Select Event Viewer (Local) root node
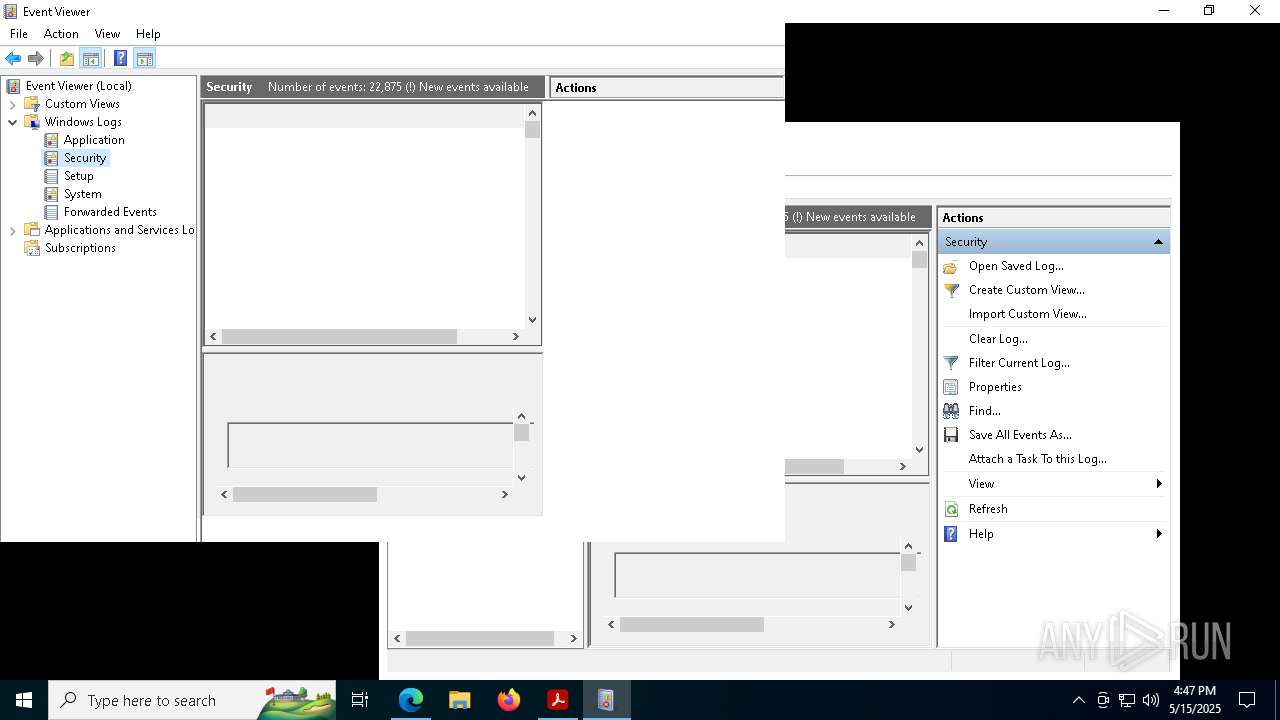The image size is (1280, 720). coord(79,86)
